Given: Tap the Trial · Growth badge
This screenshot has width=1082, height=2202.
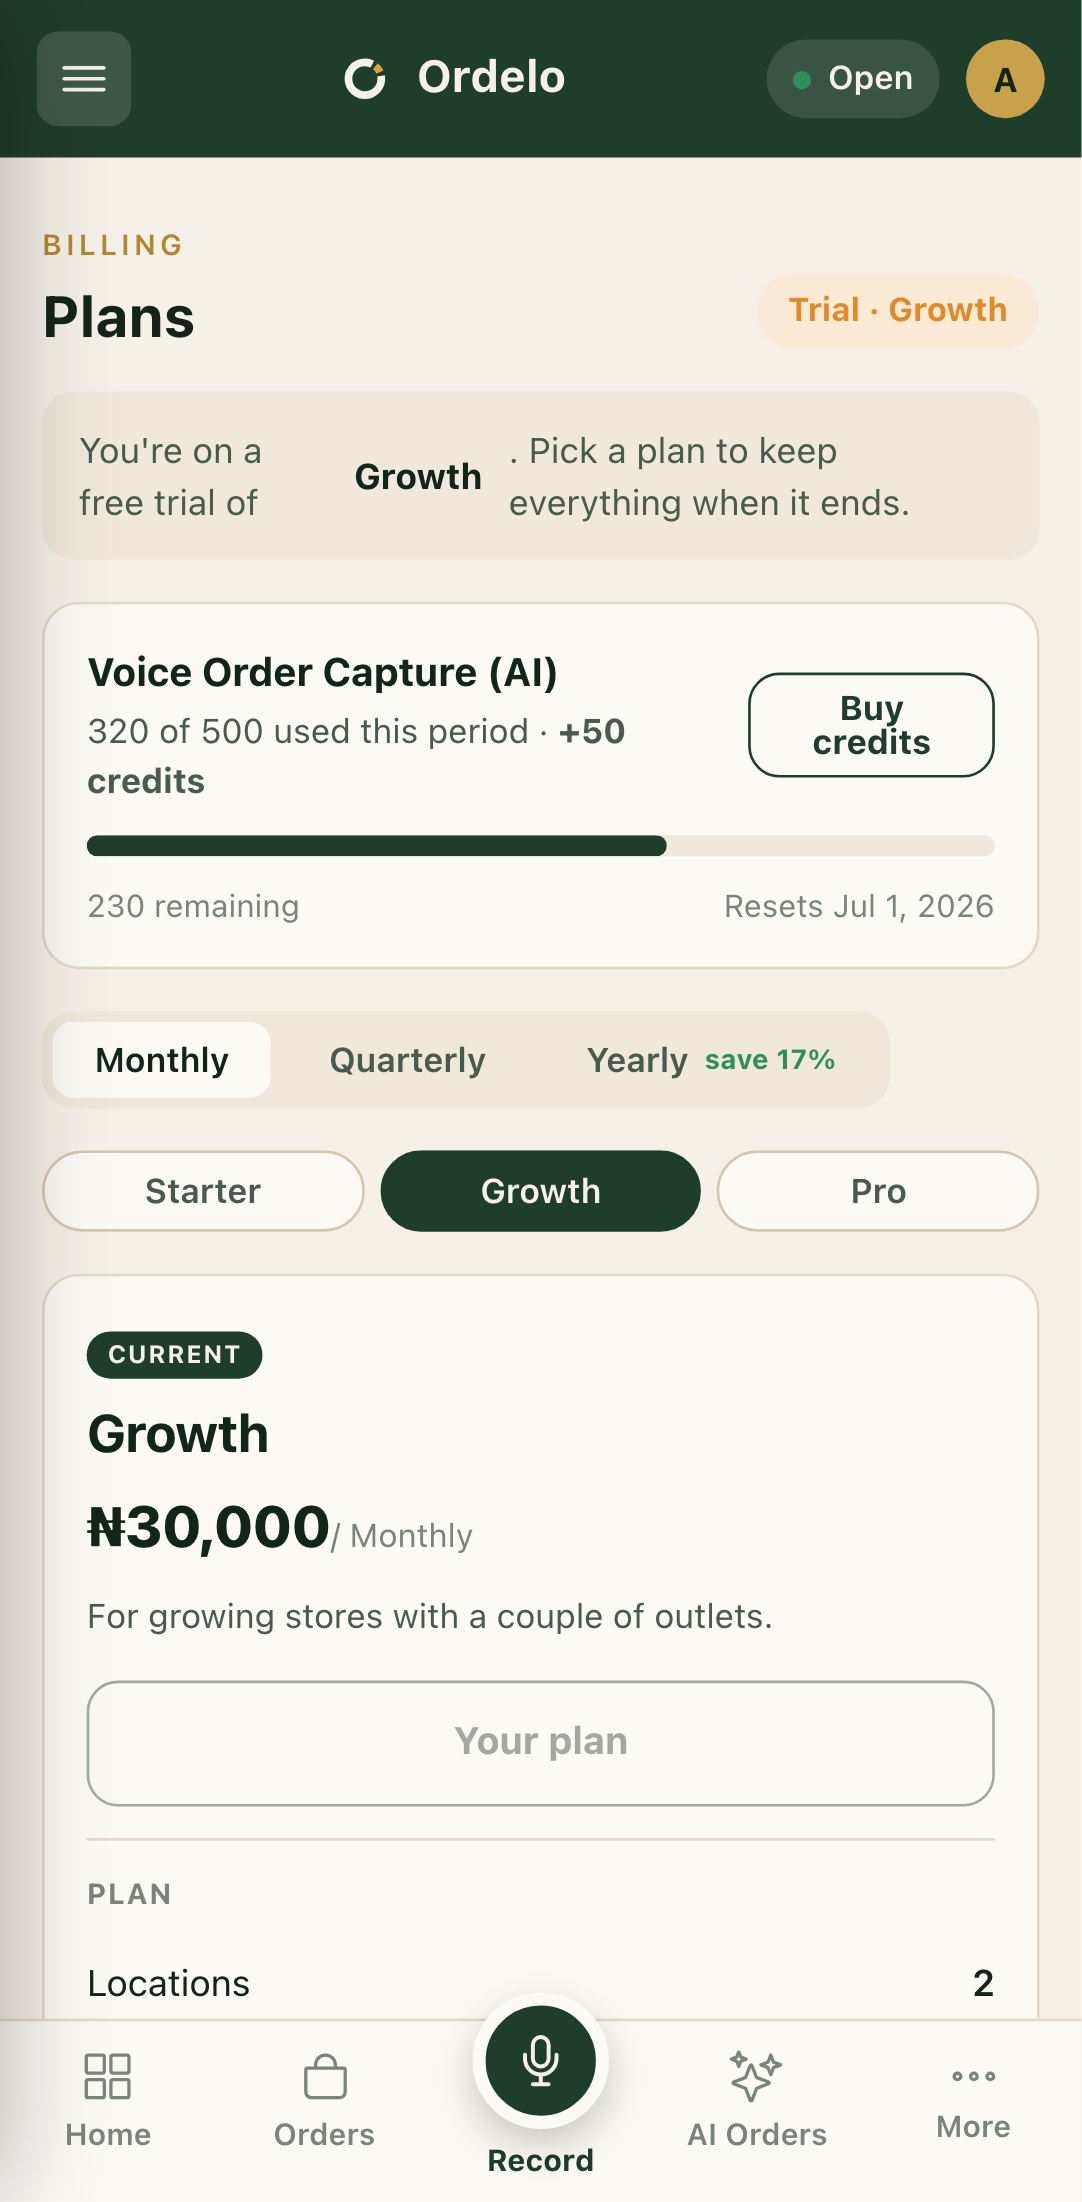Looking at the screenshot, I should tap(897, 311).
